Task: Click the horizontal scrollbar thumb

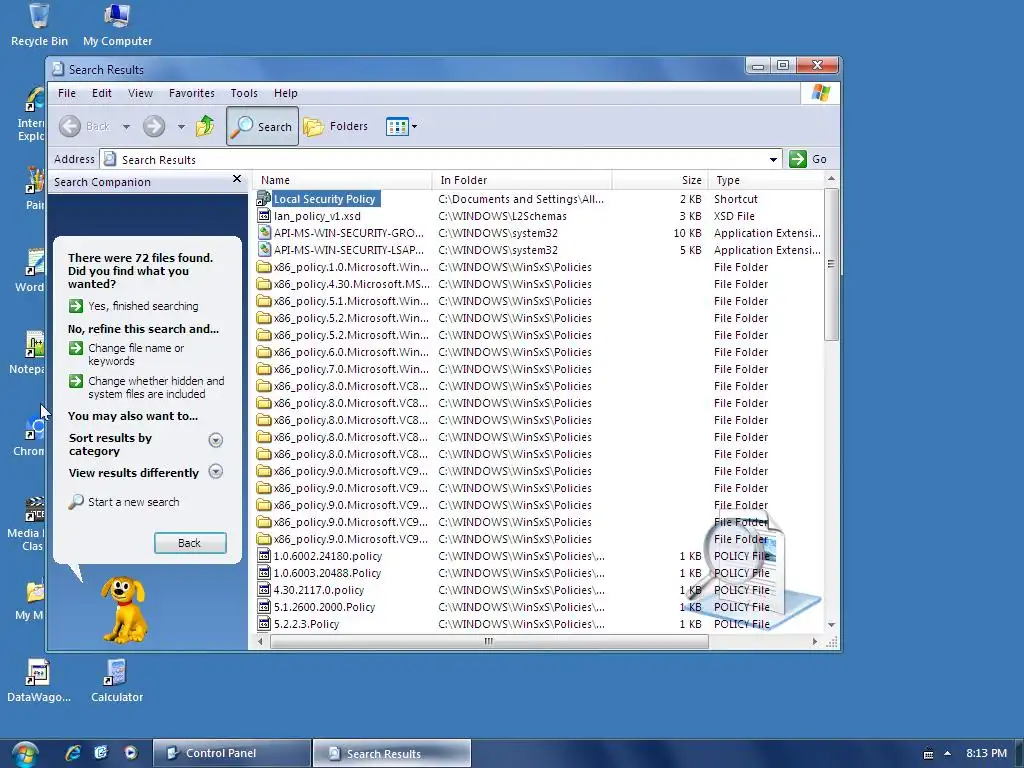Action: coord(489,641)
